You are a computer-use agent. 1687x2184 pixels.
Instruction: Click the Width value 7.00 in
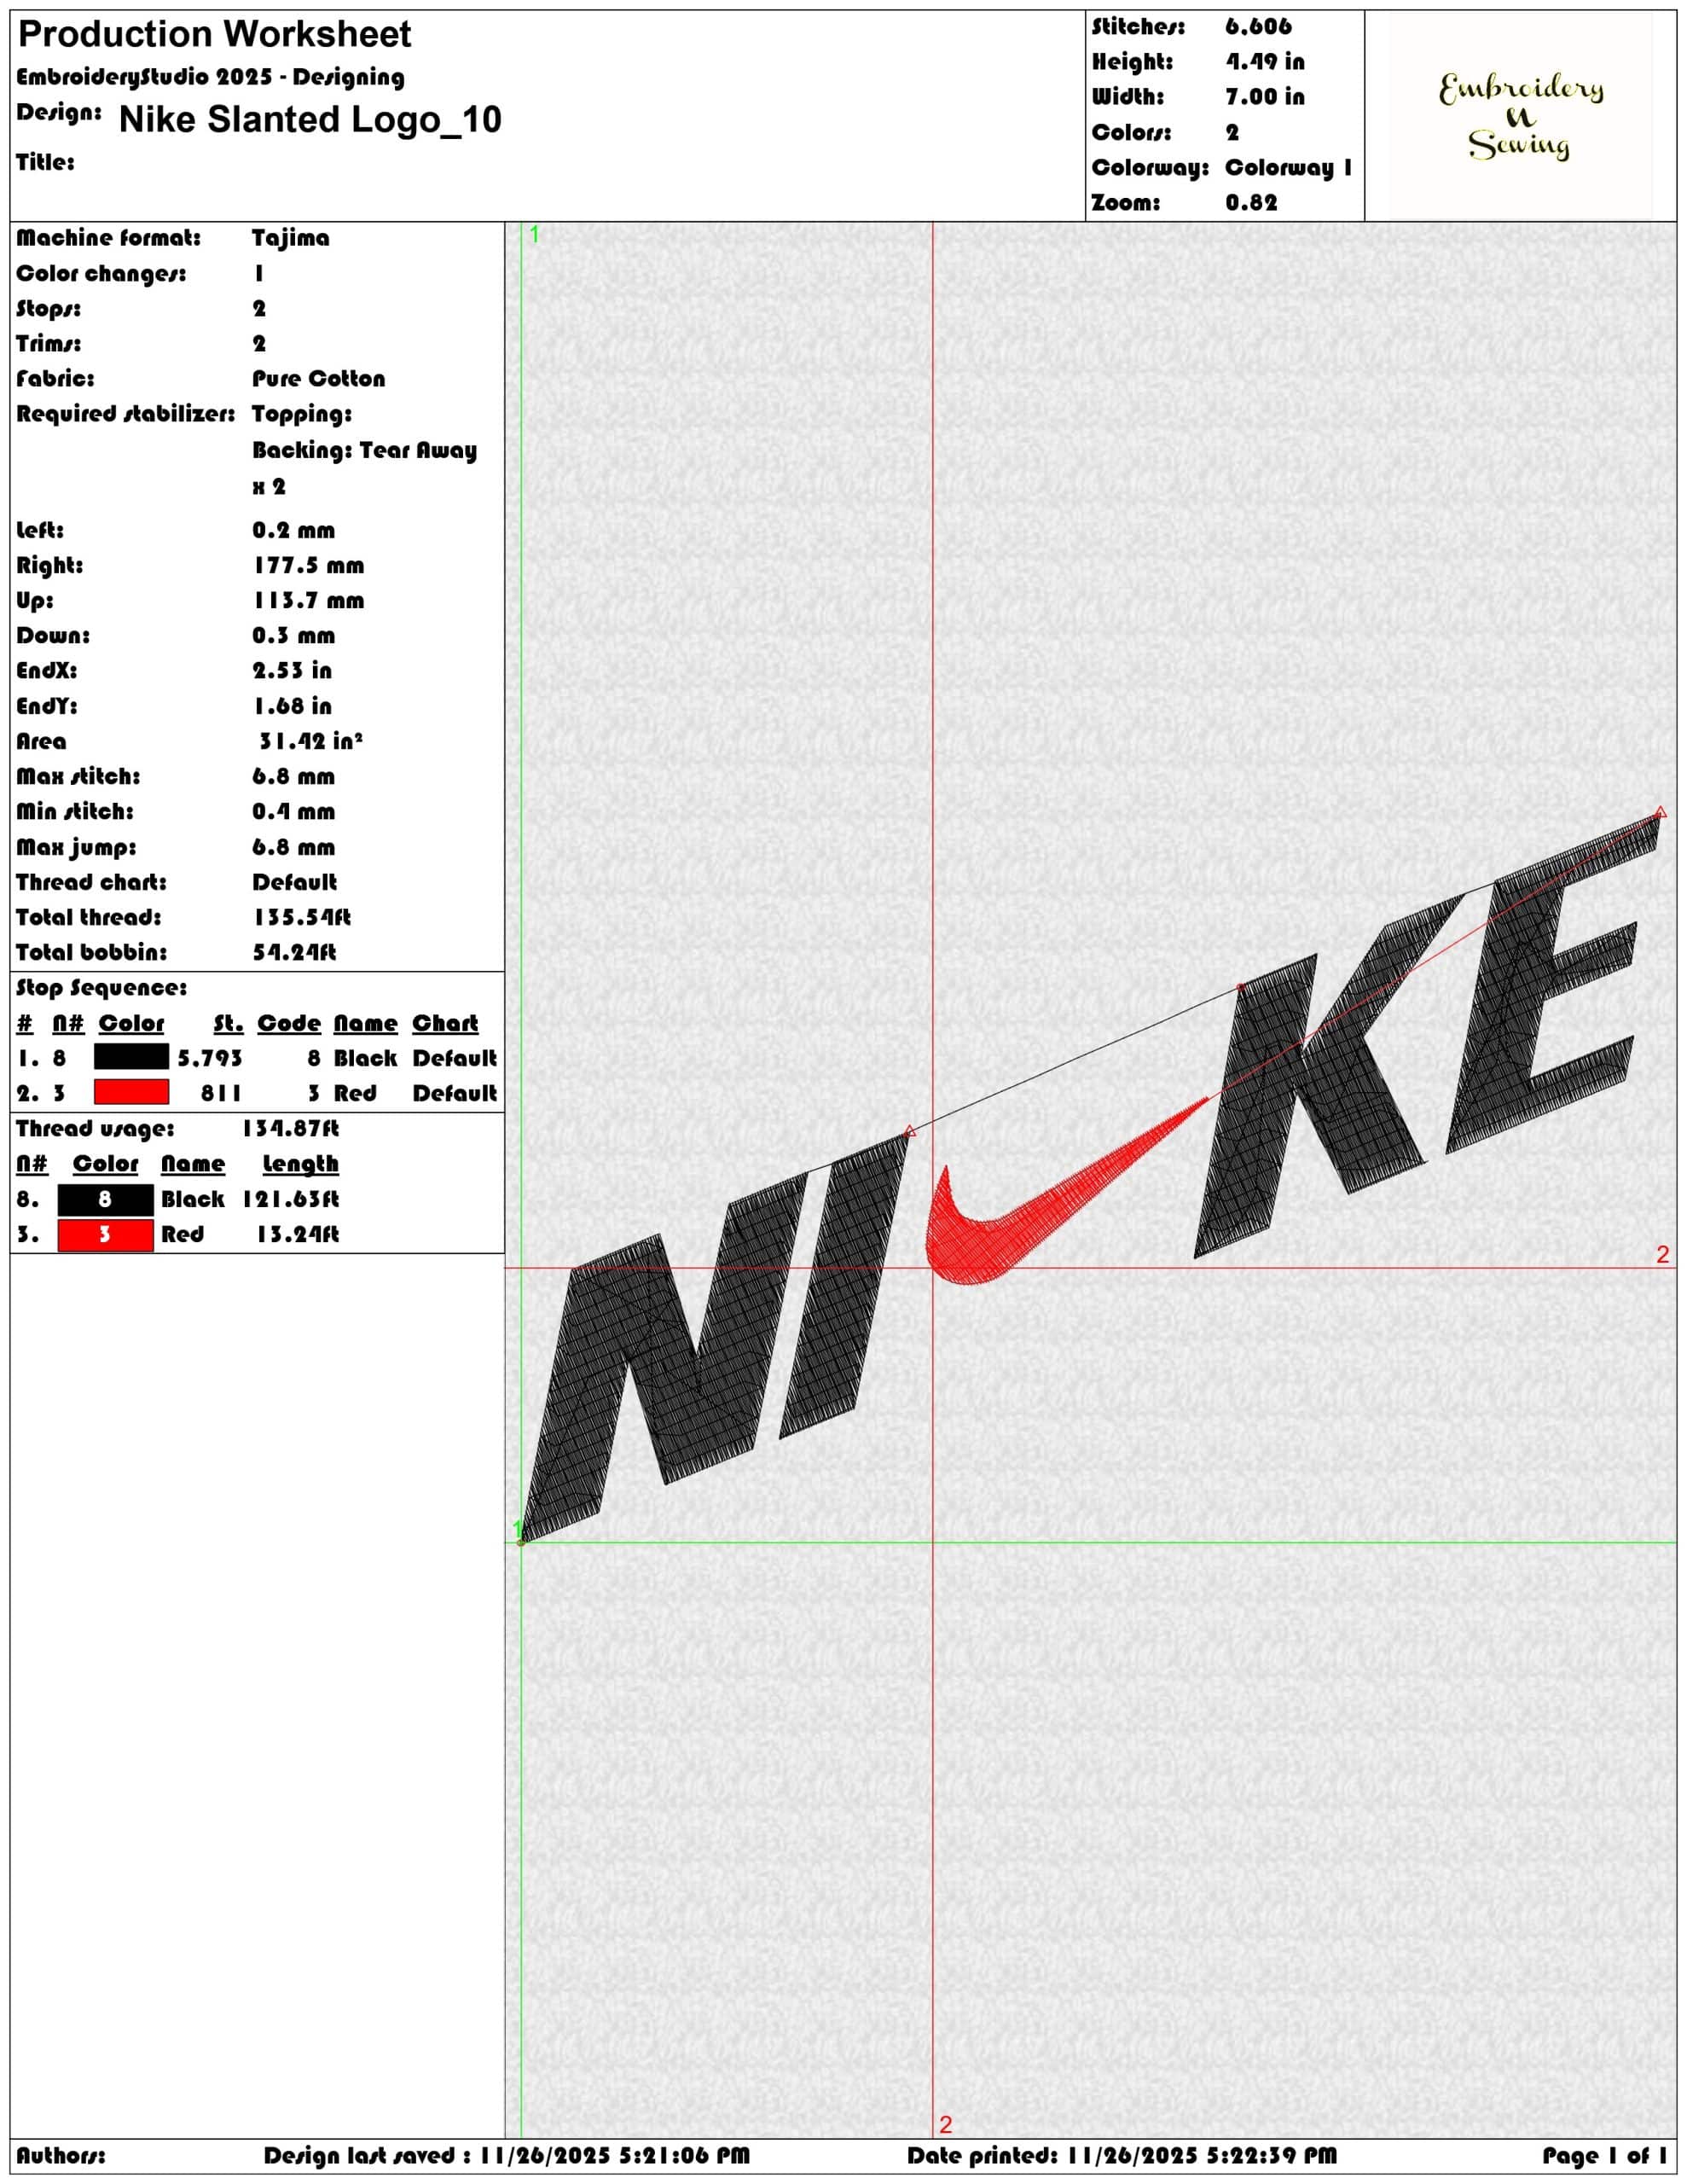tap(1265, 97)
